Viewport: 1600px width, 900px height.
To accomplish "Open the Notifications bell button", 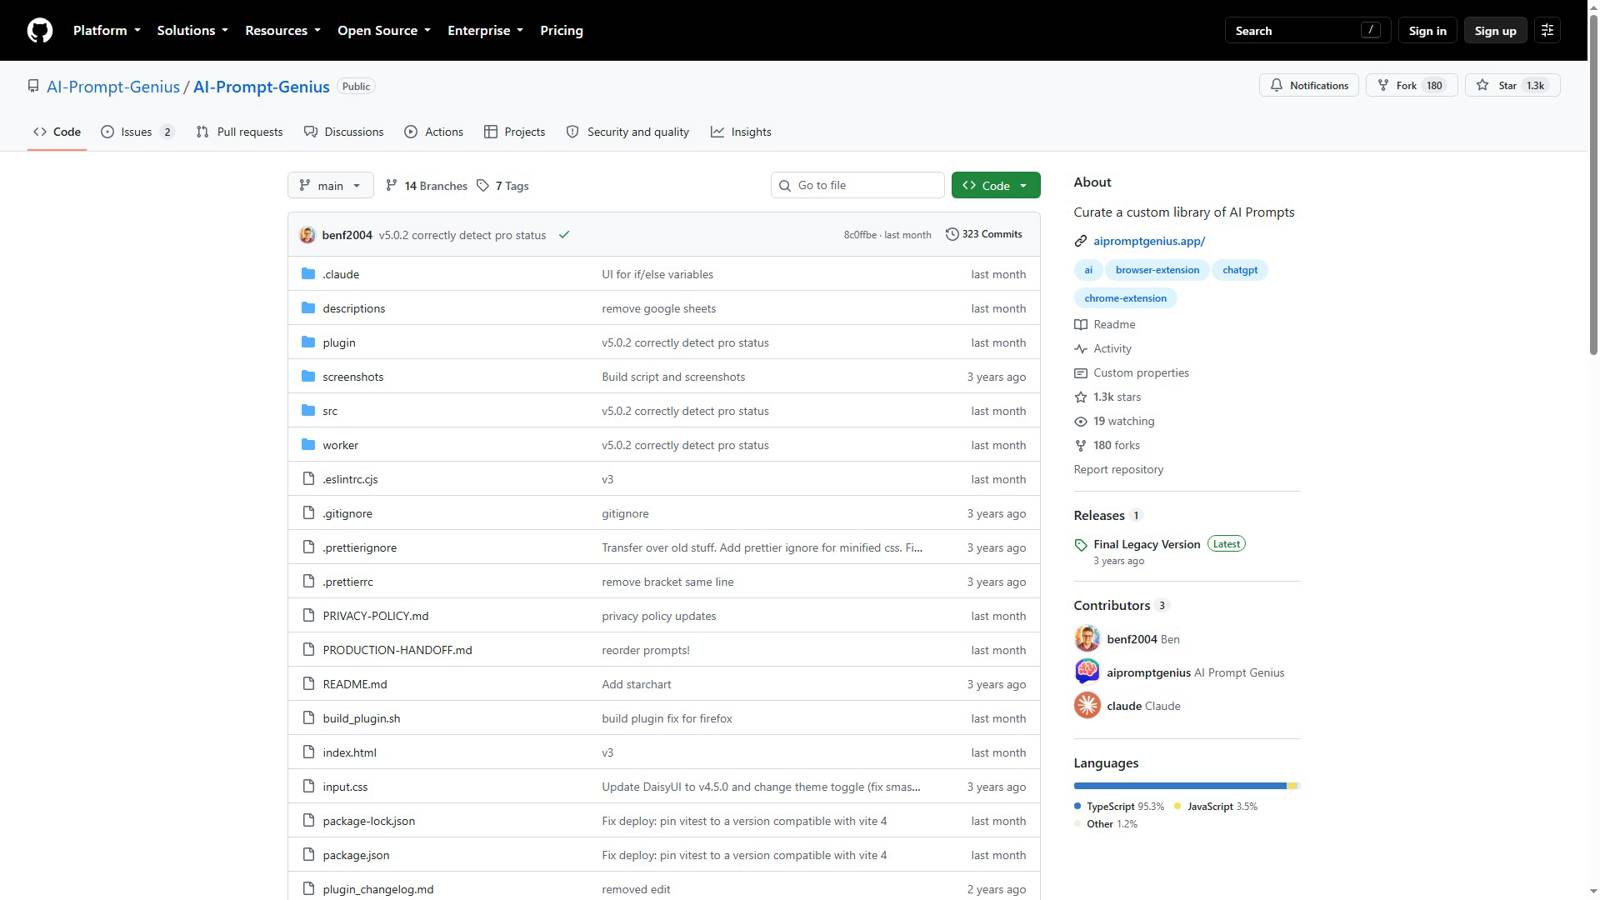I will pos(1308,85).
